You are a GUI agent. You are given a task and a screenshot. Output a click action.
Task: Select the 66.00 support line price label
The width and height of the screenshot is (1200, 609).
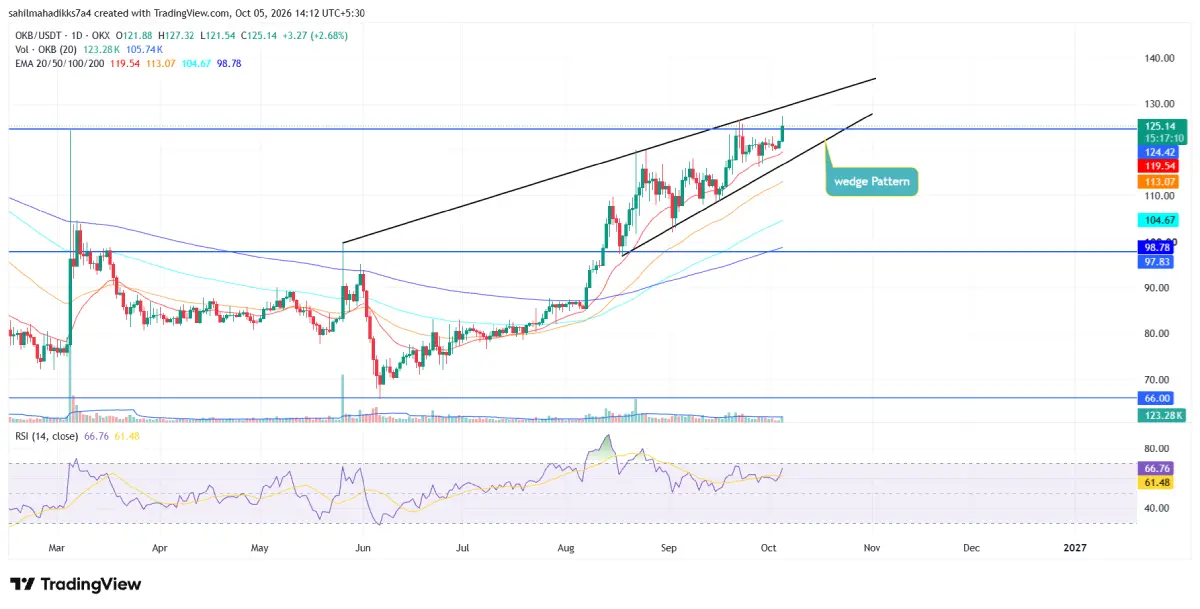click(x=1158, y=397)
